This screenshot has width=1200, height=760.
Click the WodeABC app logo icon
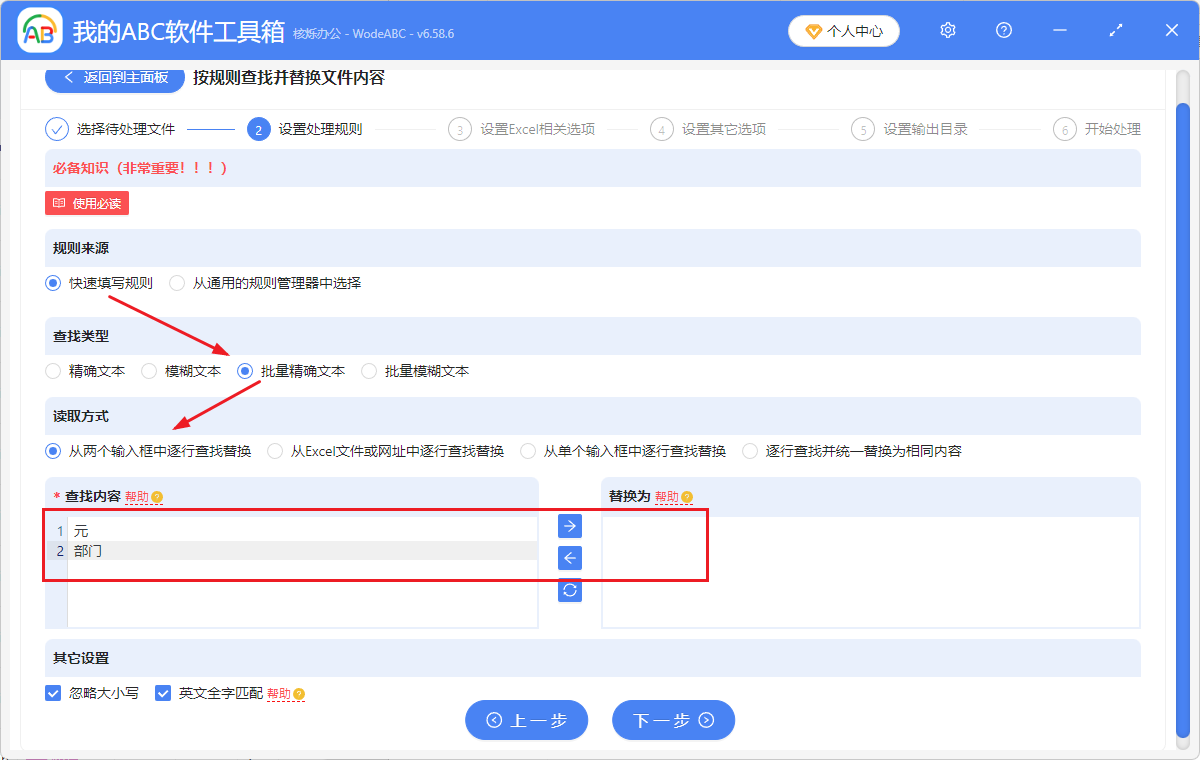[39, 30]
